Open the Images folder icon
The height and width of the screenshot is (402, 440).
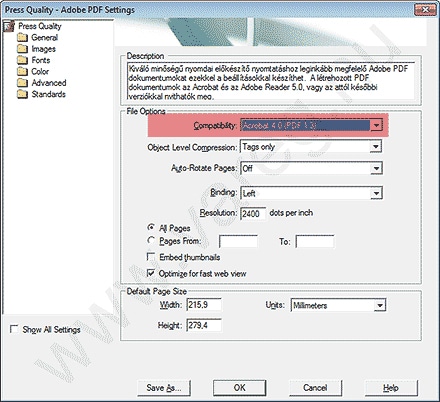coord(22,49)
